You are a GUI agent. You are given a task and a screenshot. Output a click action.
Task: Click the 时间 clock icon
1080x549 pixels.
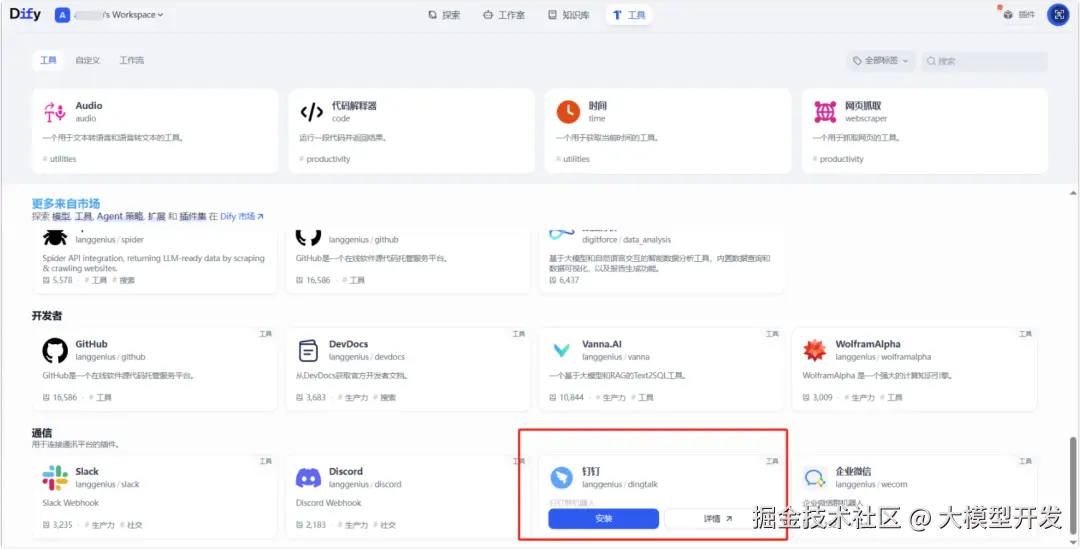coord(568,112)
